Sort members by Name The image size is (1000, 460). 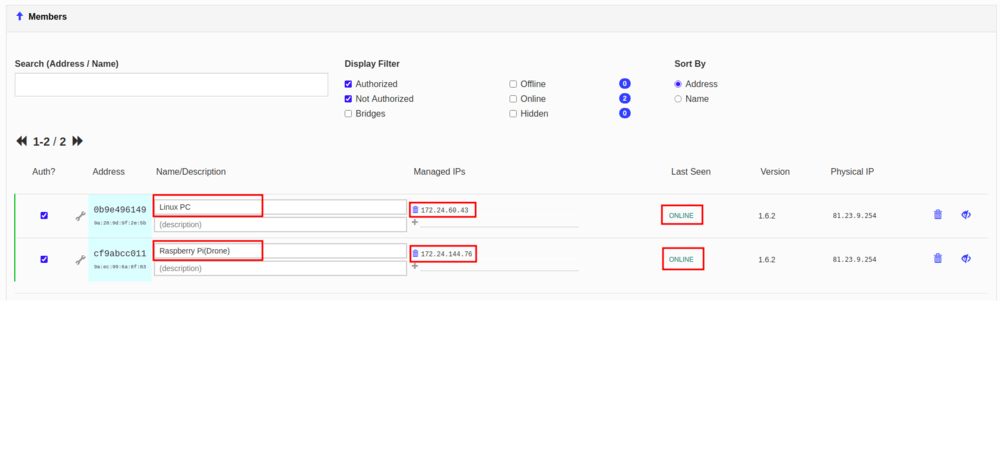(x=678, y=99)
